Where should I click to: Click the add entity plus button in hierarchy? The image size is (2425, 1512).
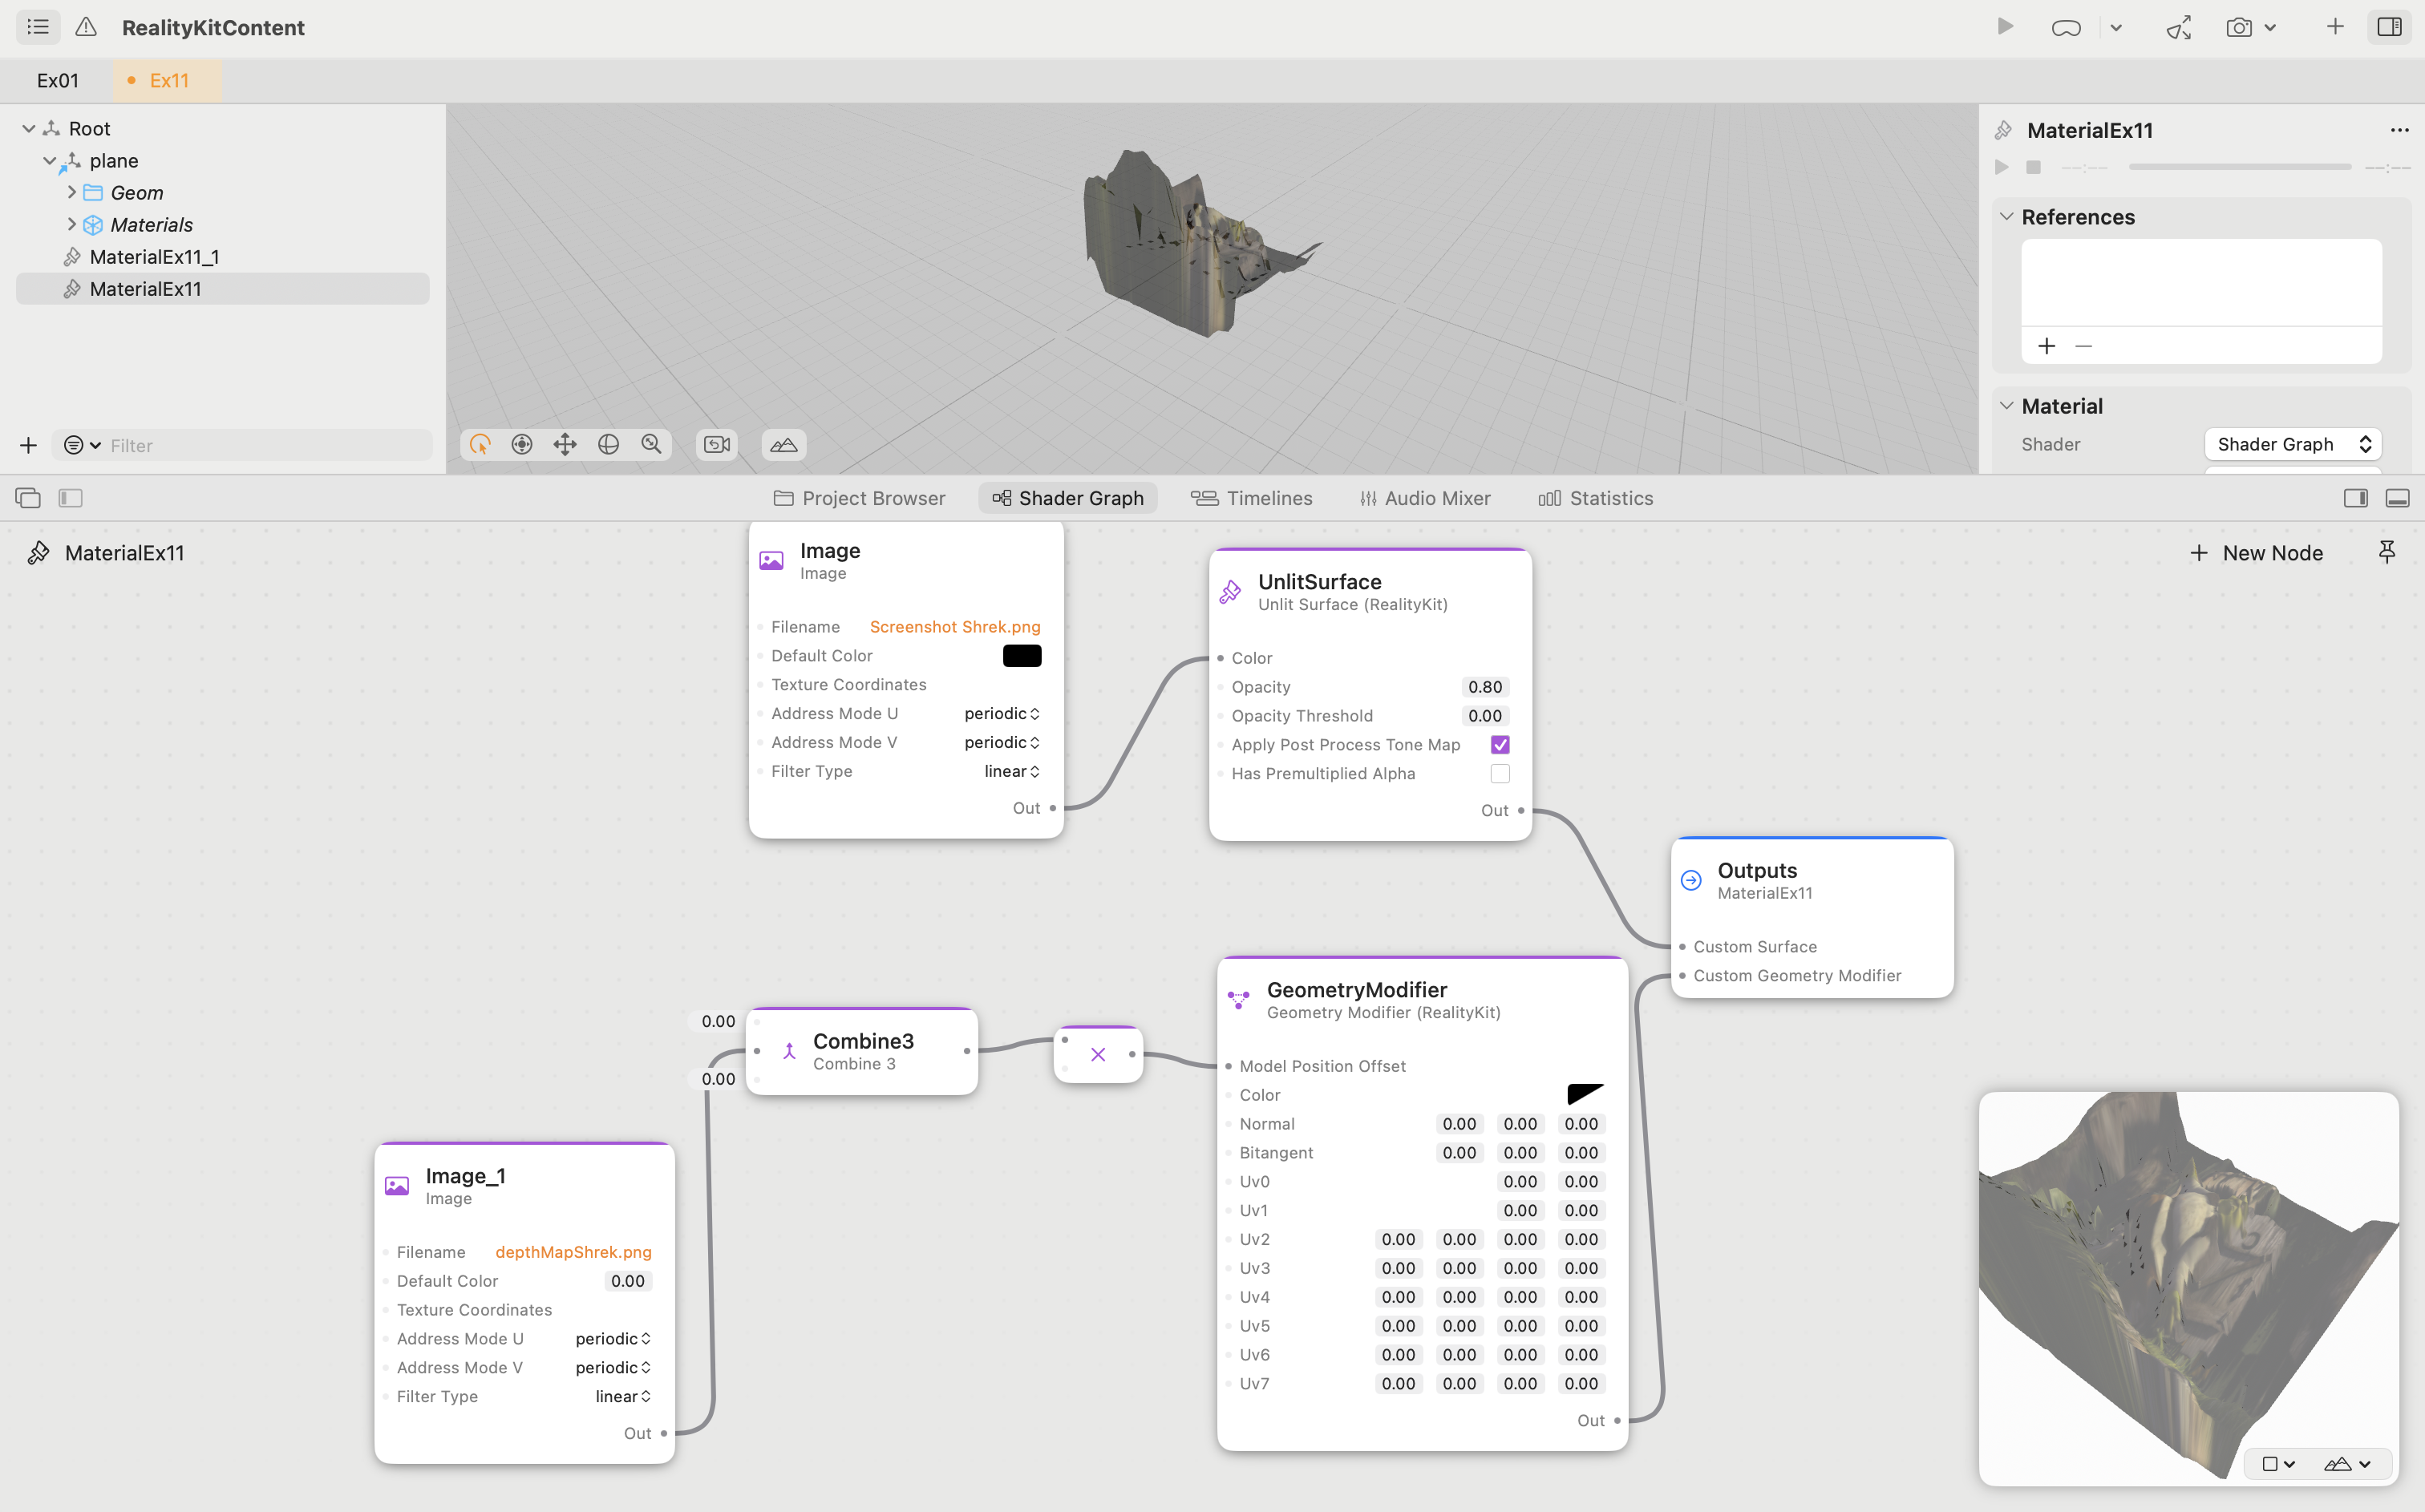coord(28,445)
